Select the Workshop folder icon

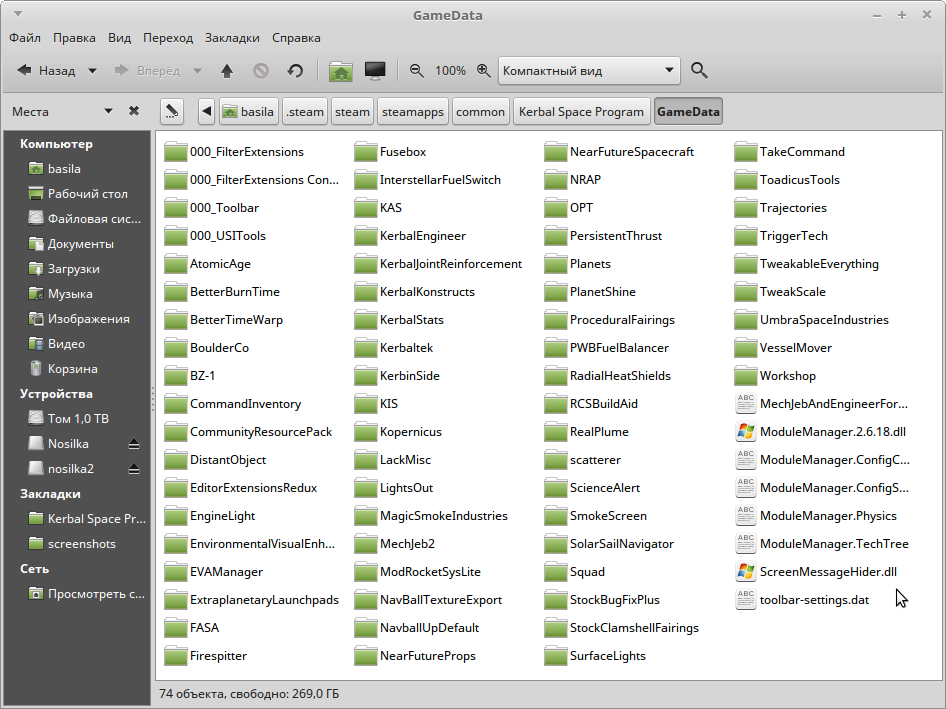[x=746, y=375]
